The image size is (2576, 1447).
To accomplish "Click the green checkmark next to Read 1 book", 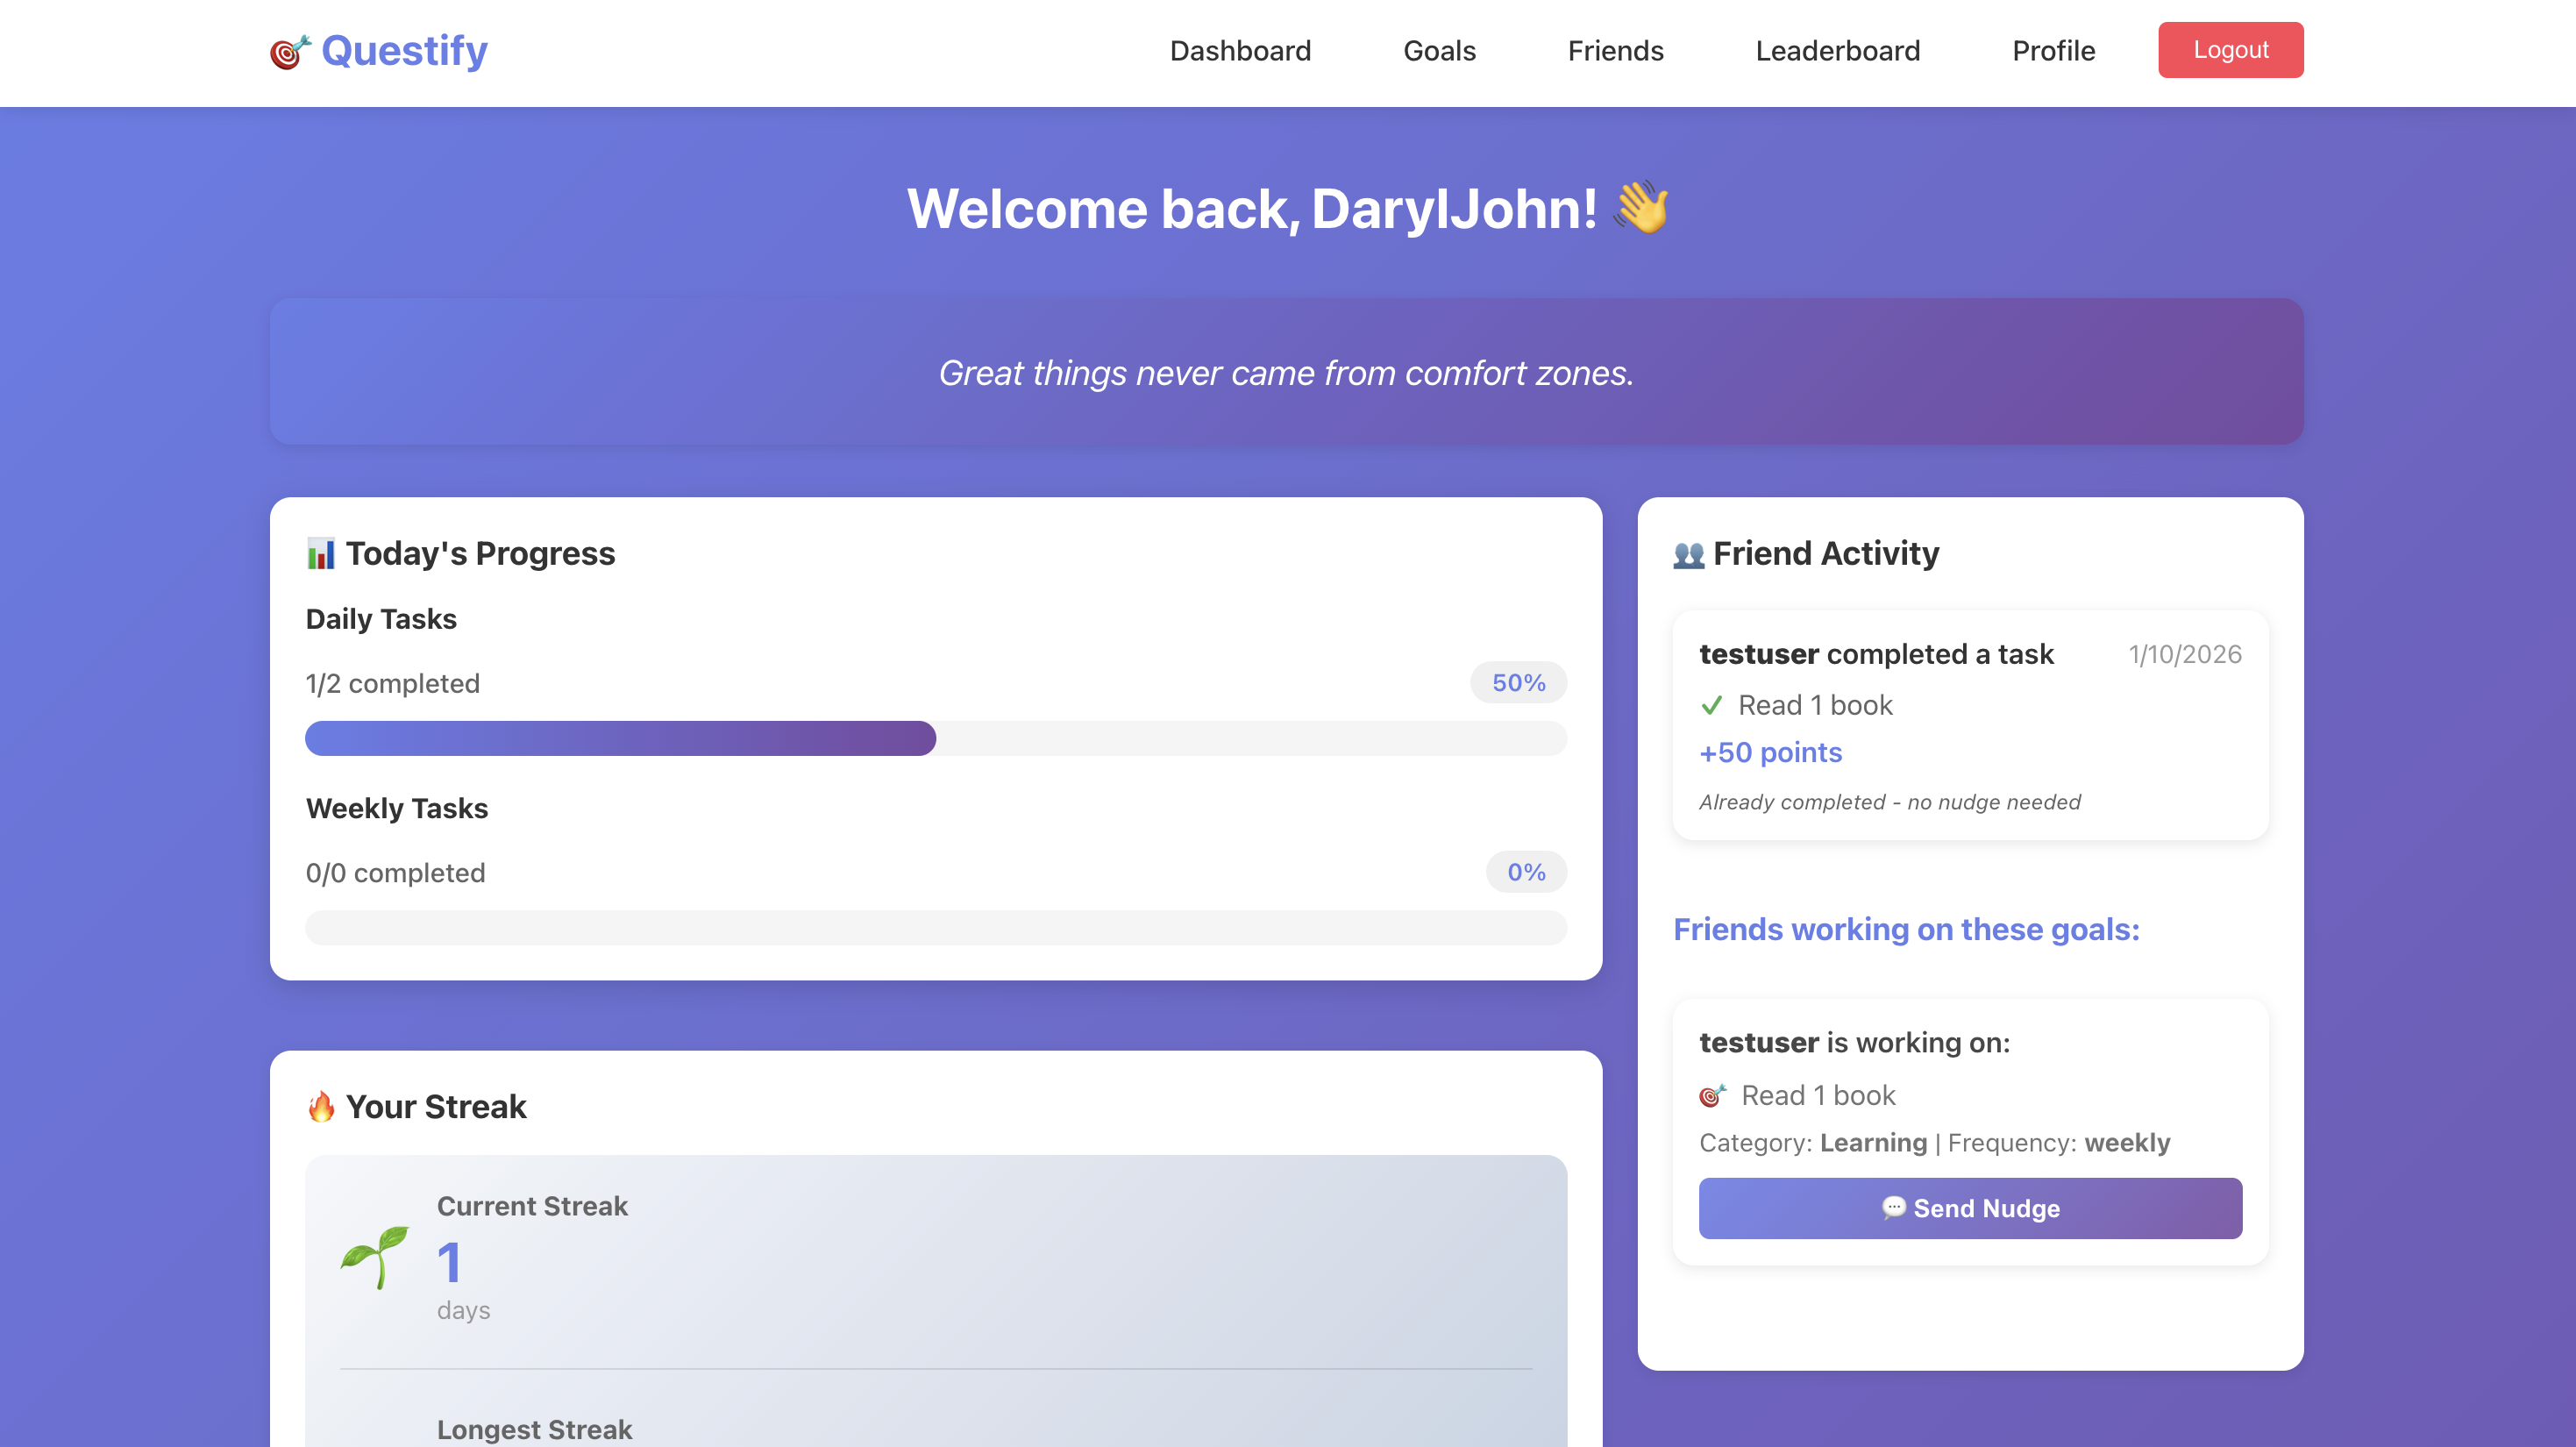I will pos(1711,706).
